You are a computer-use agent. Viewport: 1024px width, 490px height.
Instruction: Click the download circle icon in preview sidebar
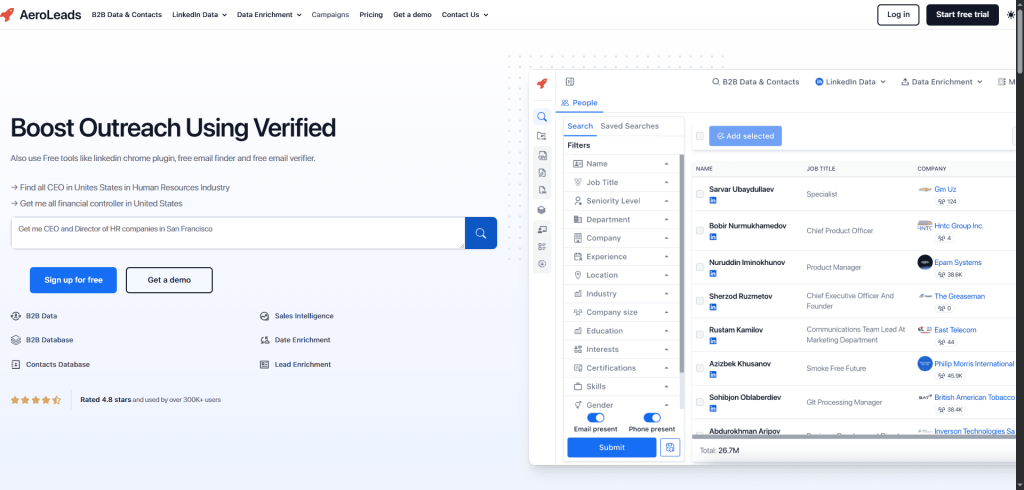[x=541, y=264]
